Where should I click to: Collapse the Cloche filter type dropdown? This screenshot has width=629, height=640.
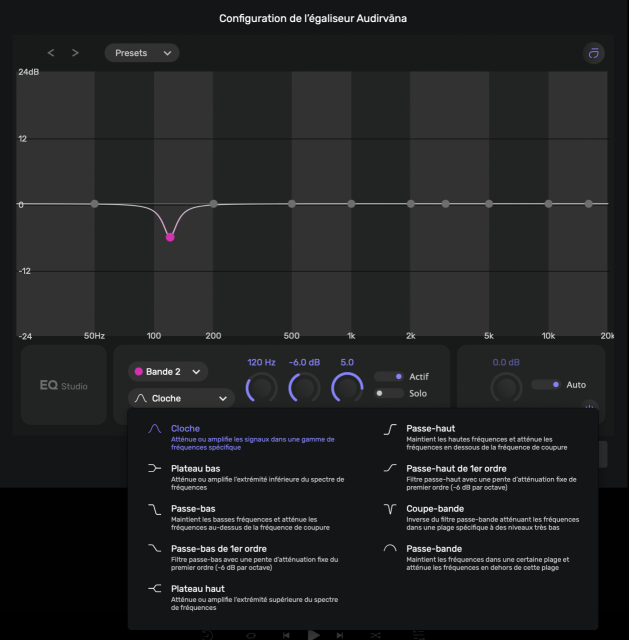coord(181,398)
